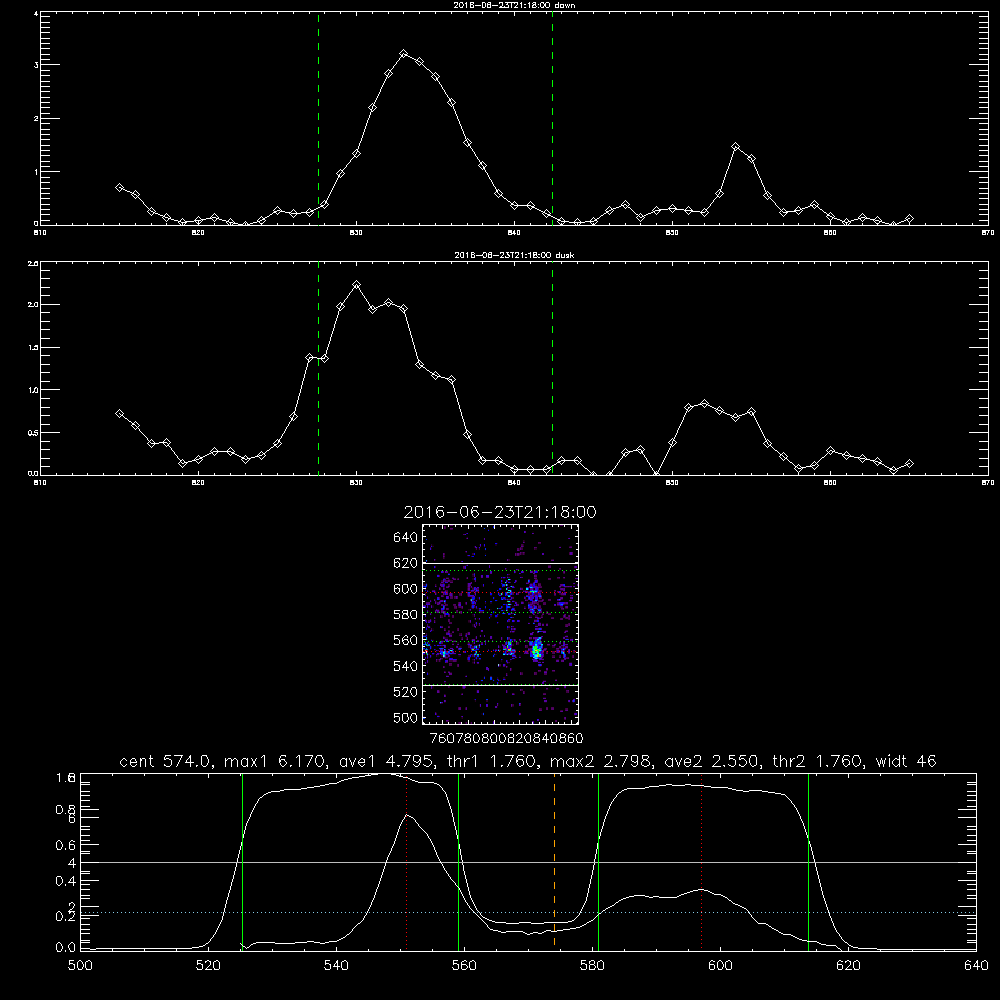Click the green vertical line at 559 in bottom plot
The height and width of the screenshot is (1000, 1000).
(x=459, y=862)
